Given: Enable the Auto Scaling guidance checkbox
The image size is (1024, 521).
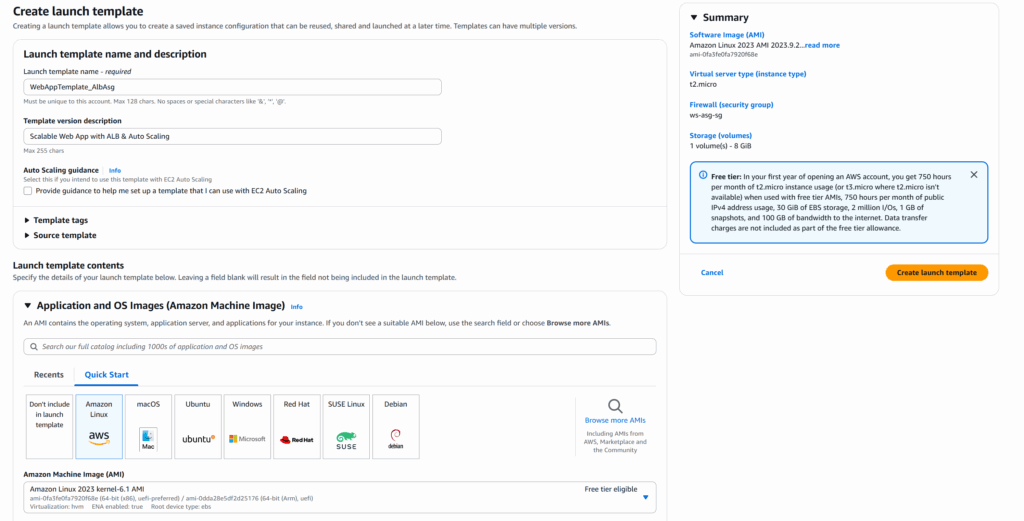Looking at the screenshot, I should (x=28, y=190).
